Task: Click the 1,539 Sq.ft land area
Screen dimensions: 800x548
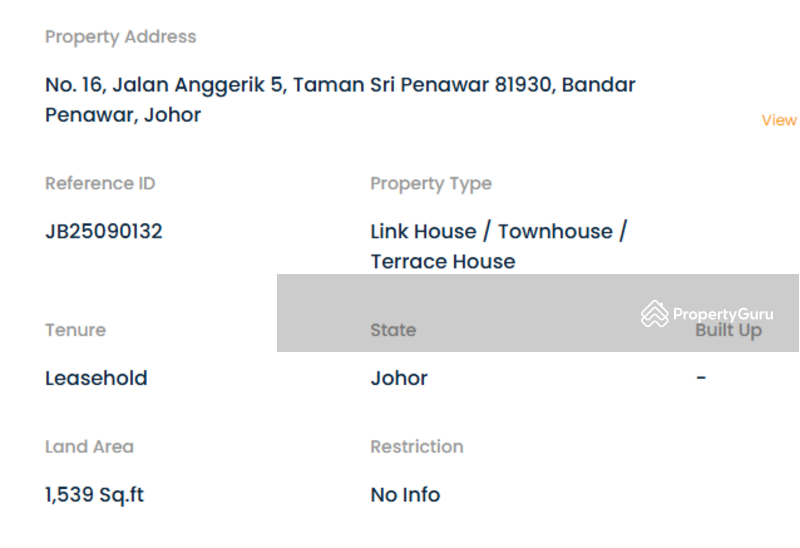Action: click(94, 494)
